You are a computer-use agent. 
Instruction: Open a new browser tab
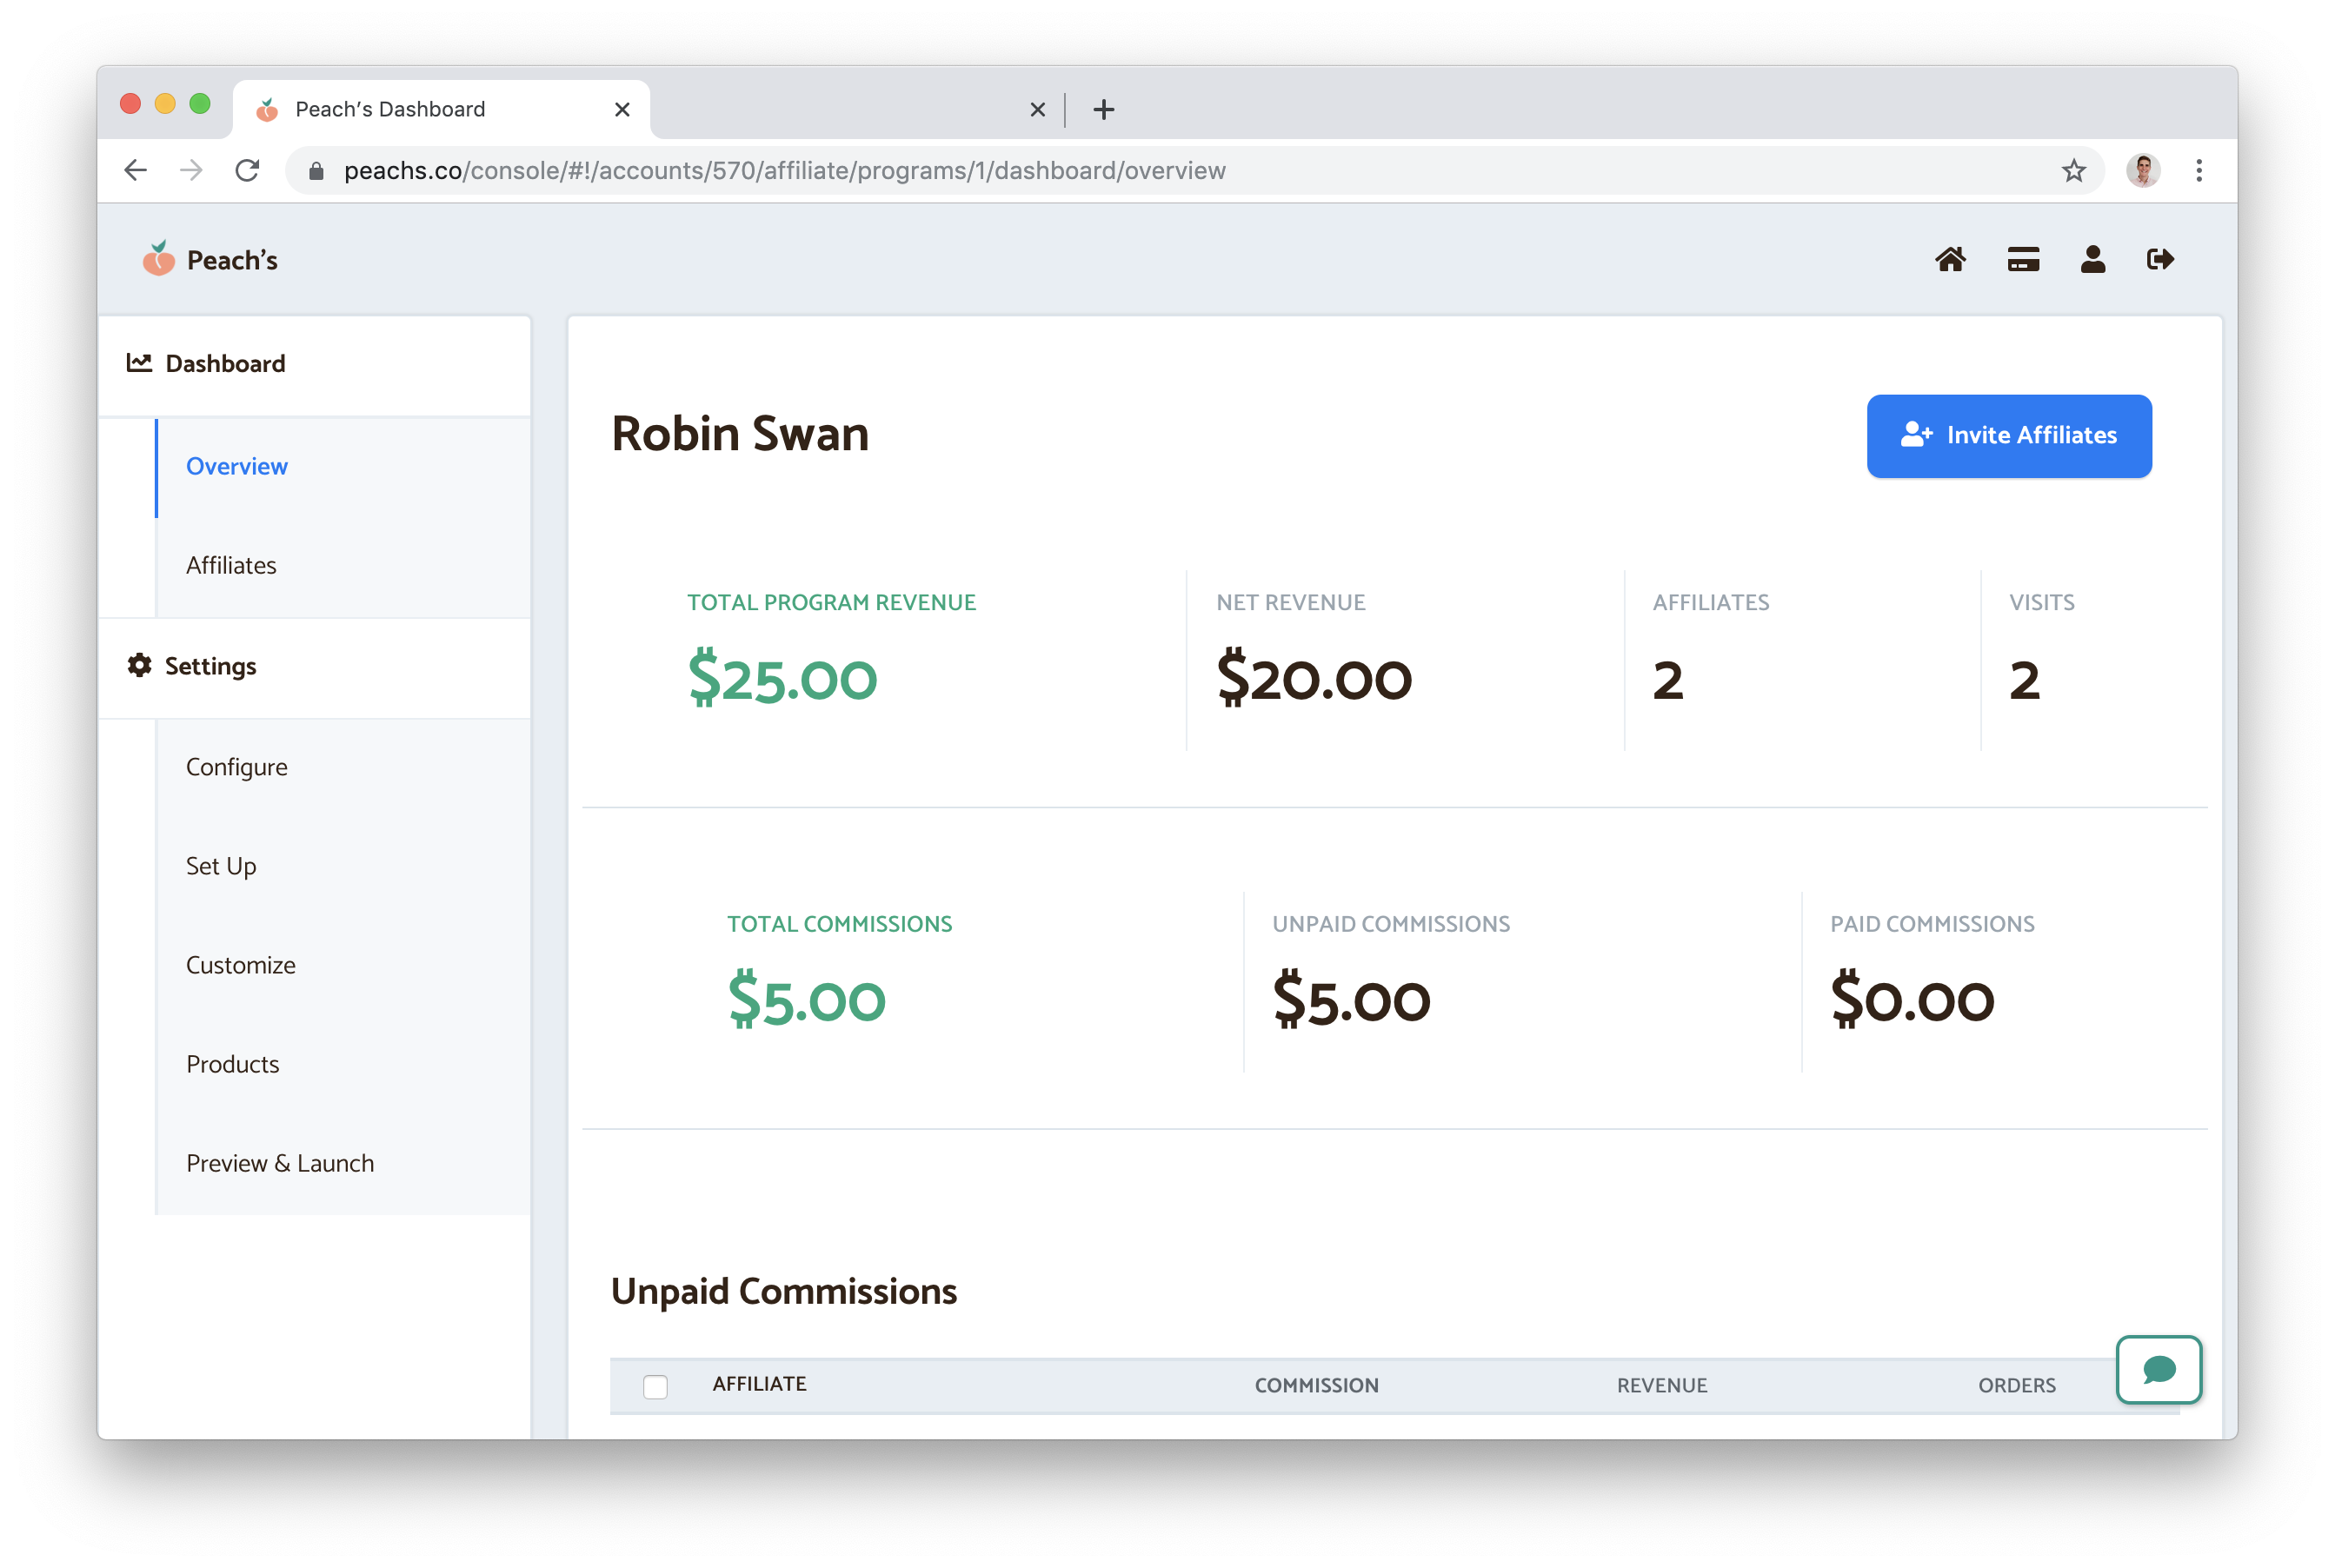pos(1104,110)
